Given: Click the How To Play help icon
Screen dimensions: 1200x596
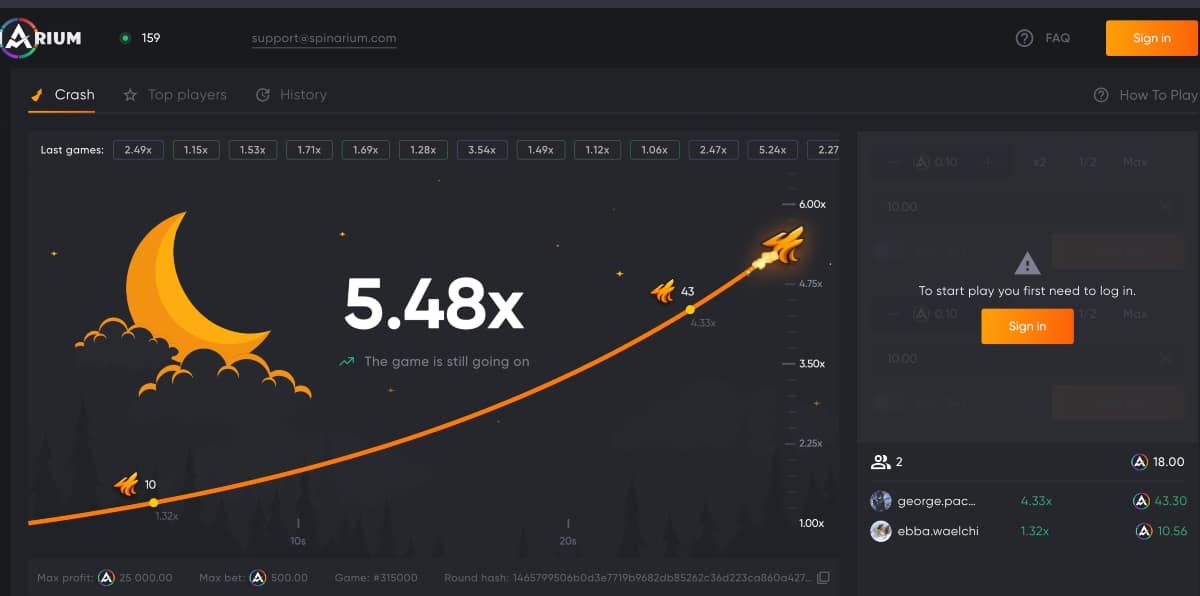Looking at the screenshot, I should tap(1101, 95).
